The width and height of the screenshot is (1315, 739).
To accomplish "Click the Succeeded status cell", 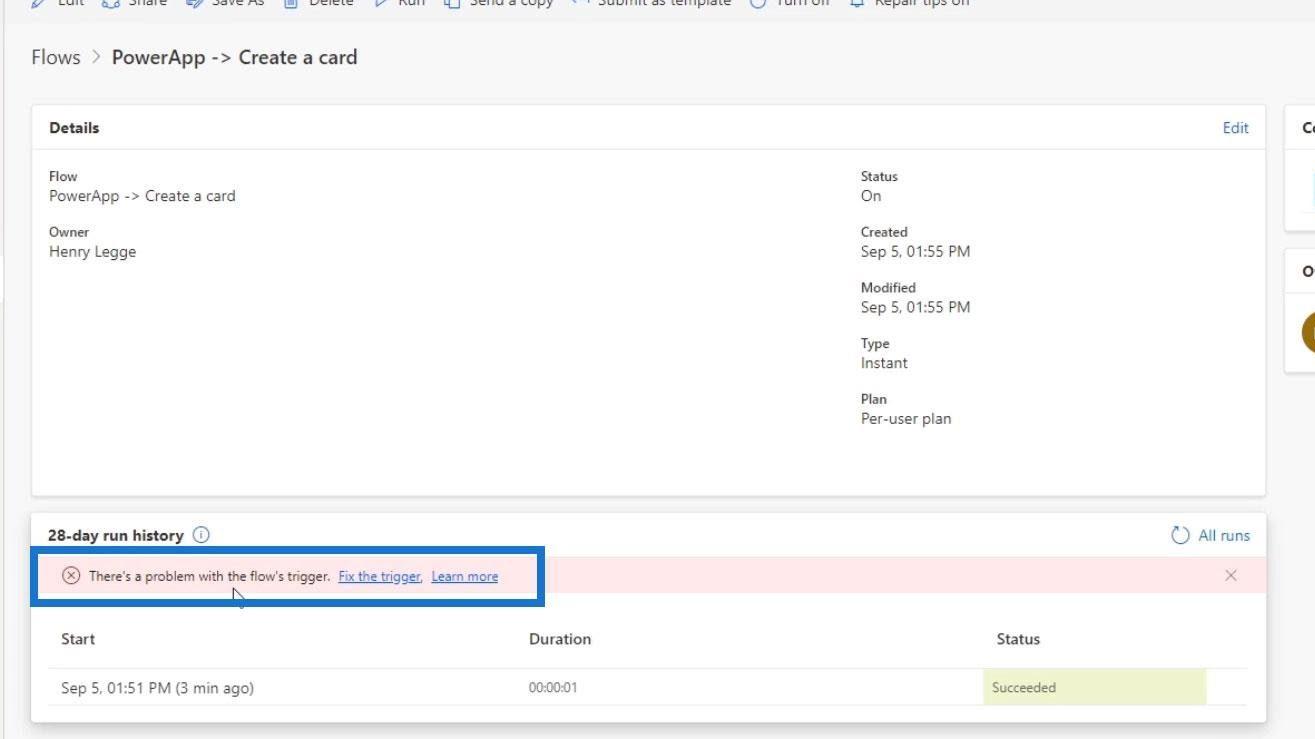I will pos(1094,687).
